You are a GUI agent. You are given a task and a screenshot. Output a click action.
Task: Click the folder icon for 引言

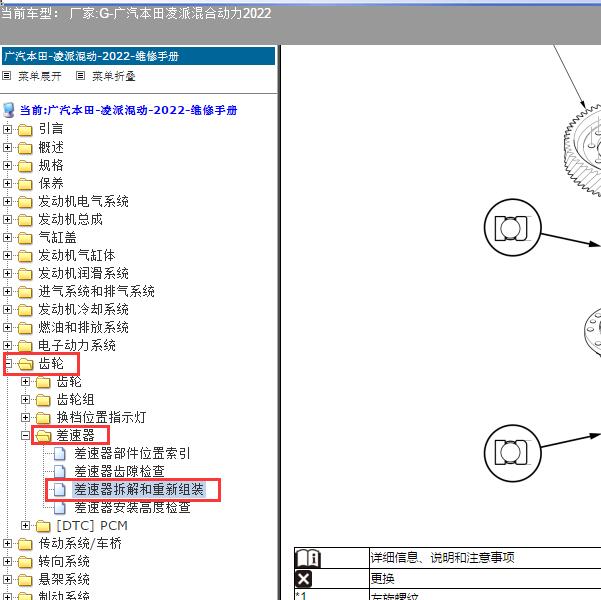click(x=25, y=130)
